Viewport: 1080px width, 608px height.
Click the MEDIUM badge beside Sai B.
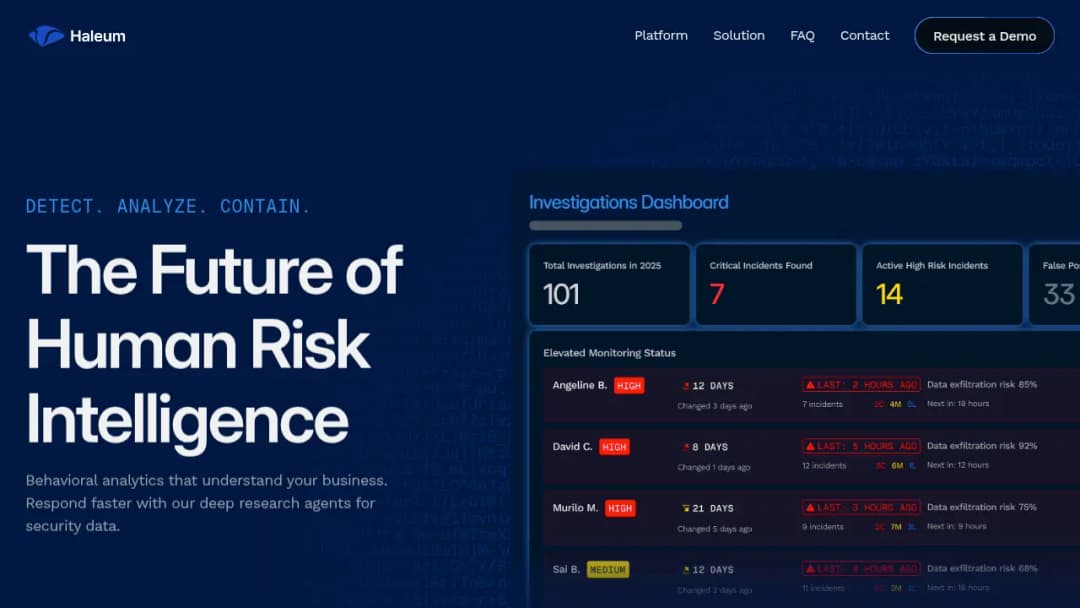point(608,569)
